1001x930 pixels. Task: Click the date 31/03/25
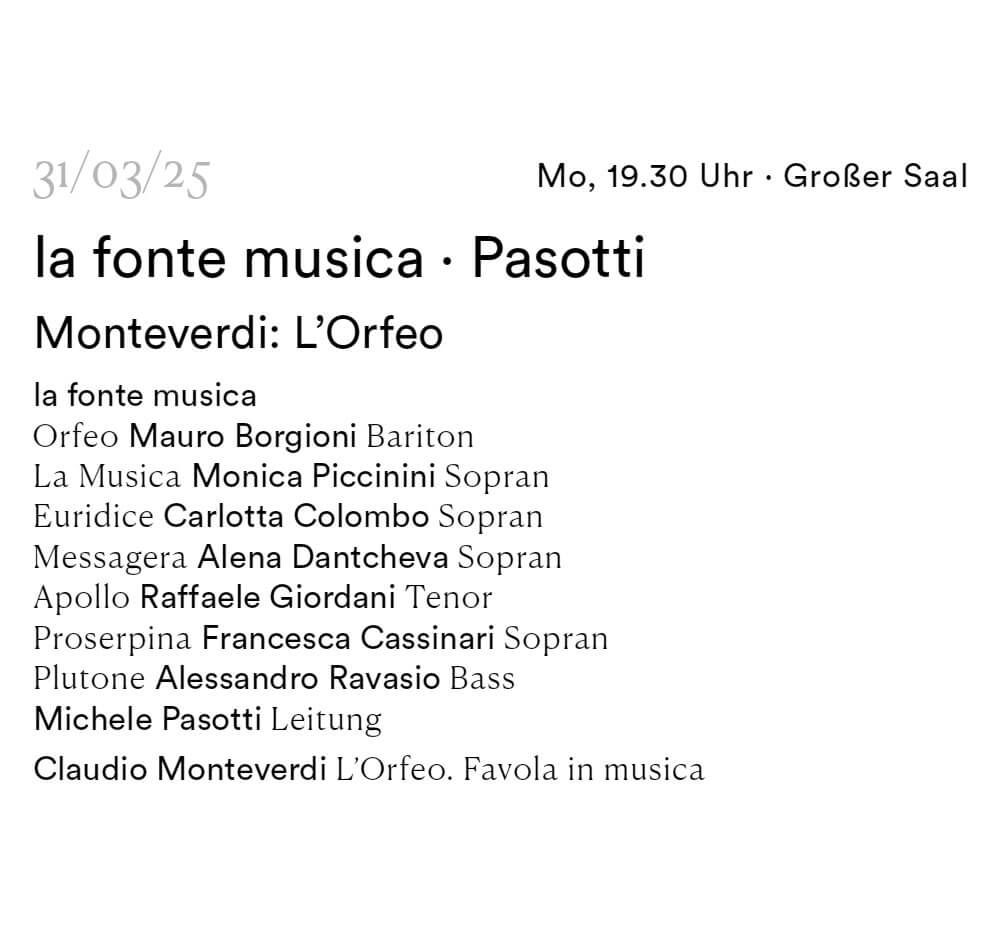[121, 176]
